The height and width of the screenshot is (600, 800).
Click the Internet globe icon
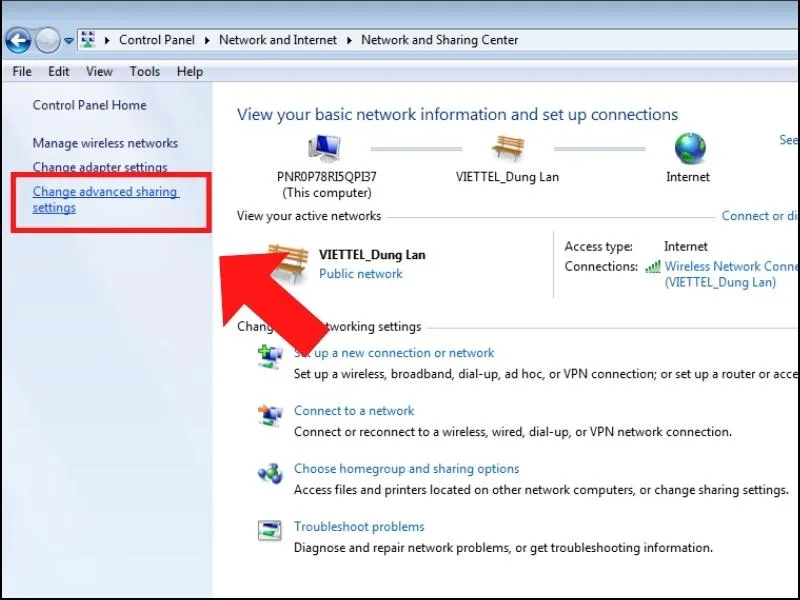(689, 149)
